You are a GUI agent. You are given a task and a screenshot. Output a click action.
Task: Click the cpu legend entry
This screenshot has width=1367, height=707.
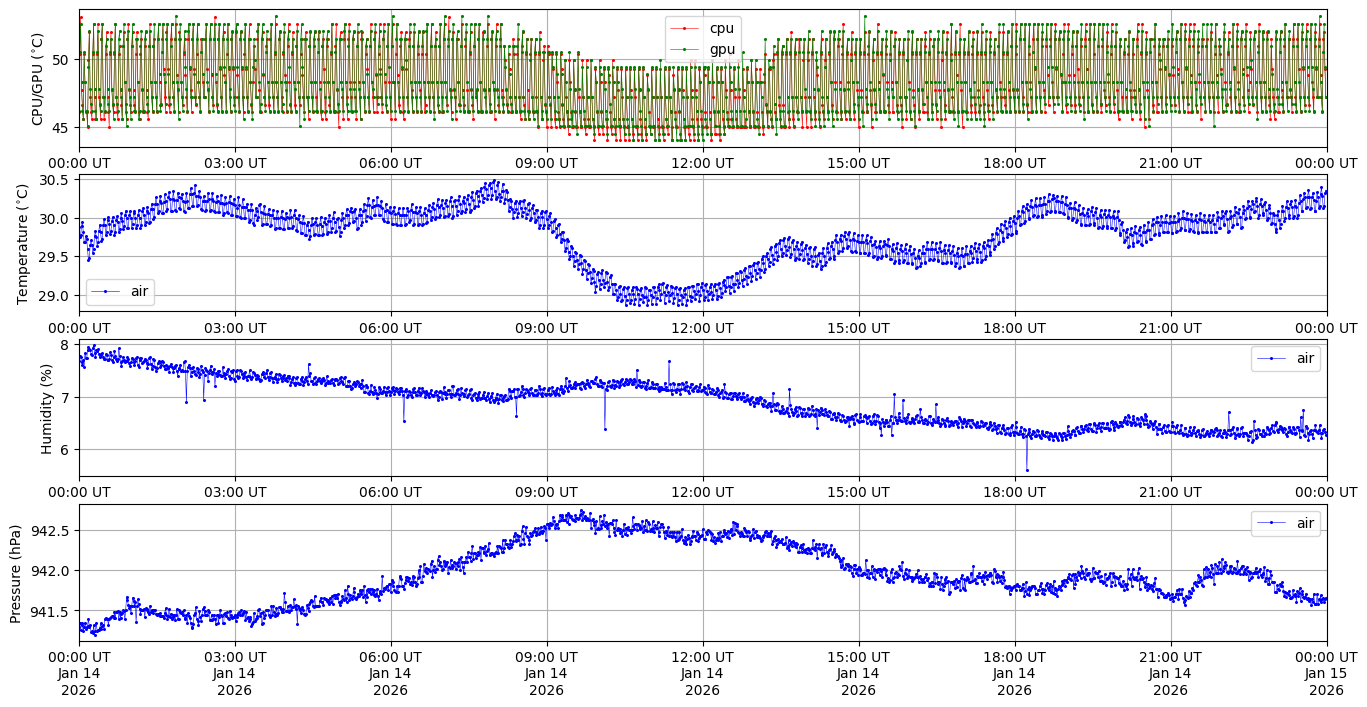click(721, 28)
